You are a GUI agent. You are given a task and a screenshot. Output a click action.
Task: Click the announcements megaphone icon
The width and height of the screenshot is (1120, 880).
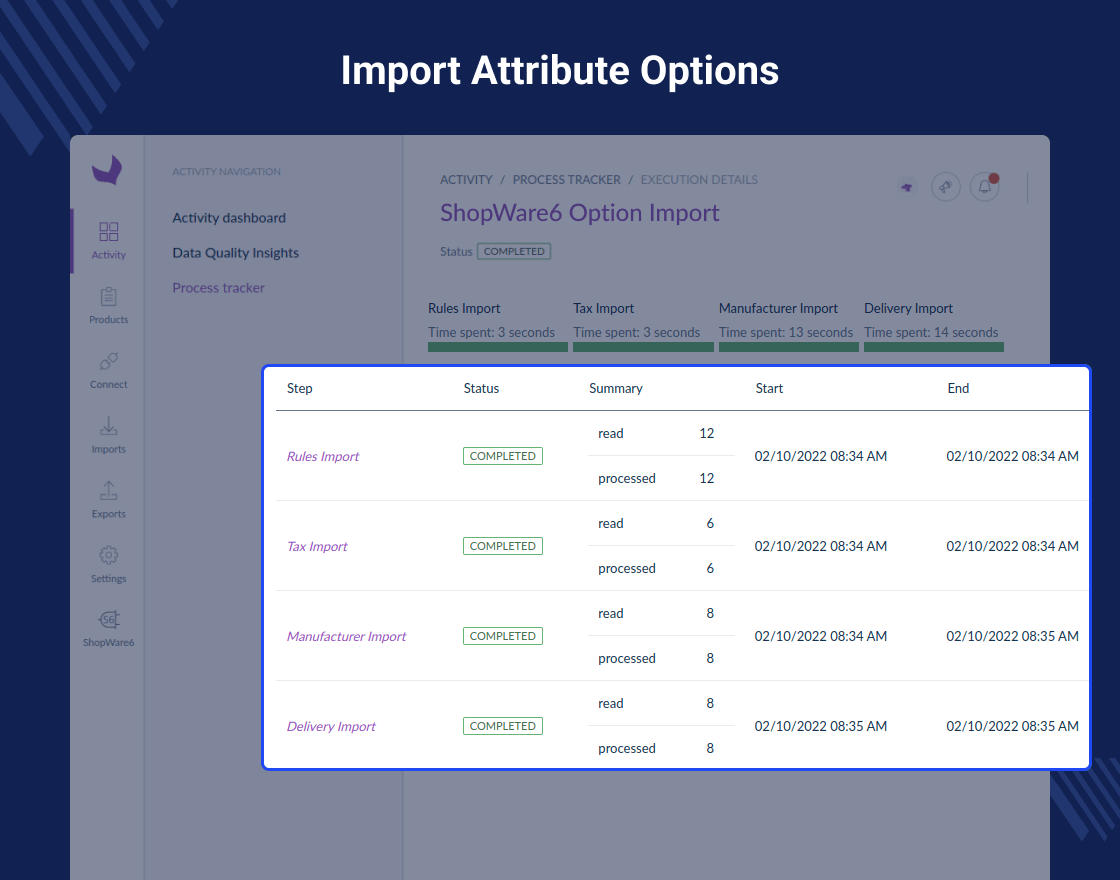coord(946,187)
